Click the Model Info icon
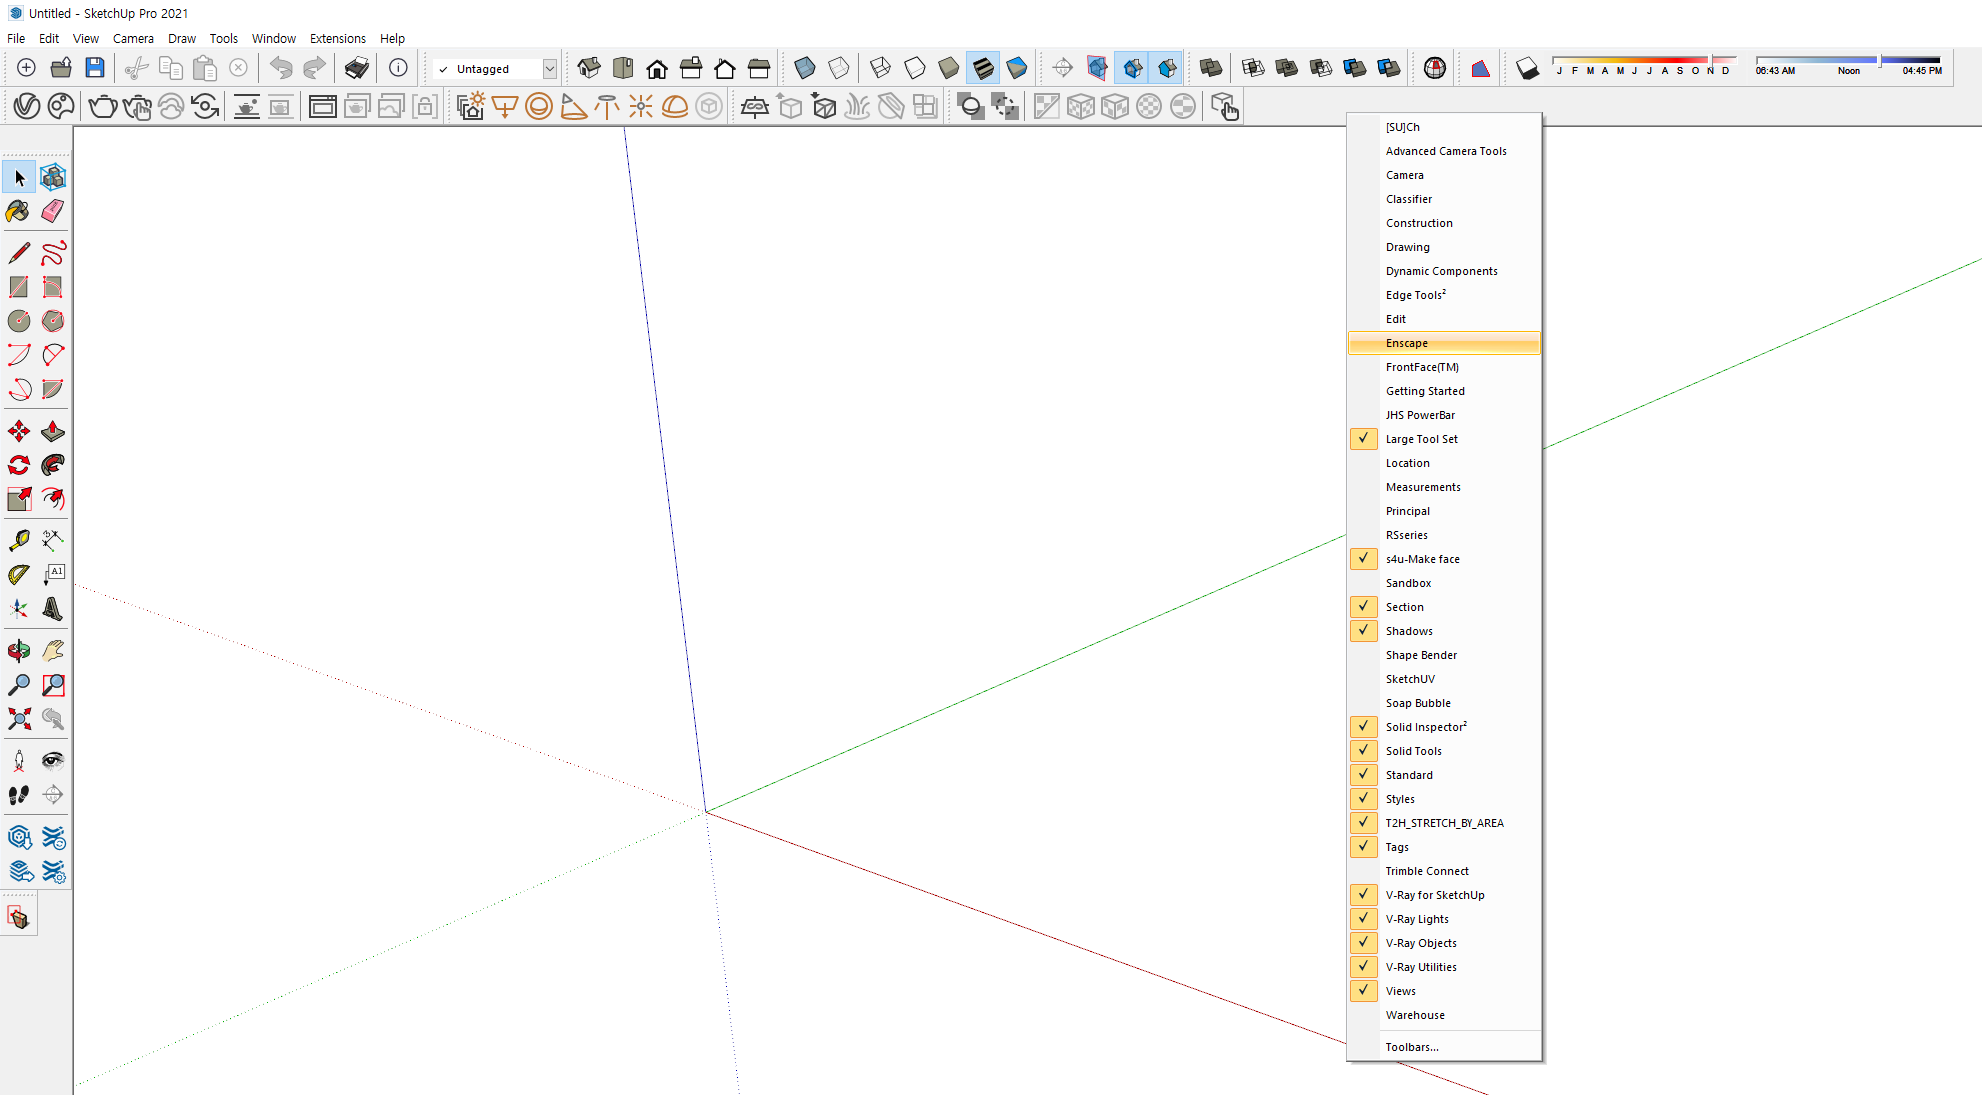The width and height of the screenshot is (1982, 1095). tap(398, 68)
